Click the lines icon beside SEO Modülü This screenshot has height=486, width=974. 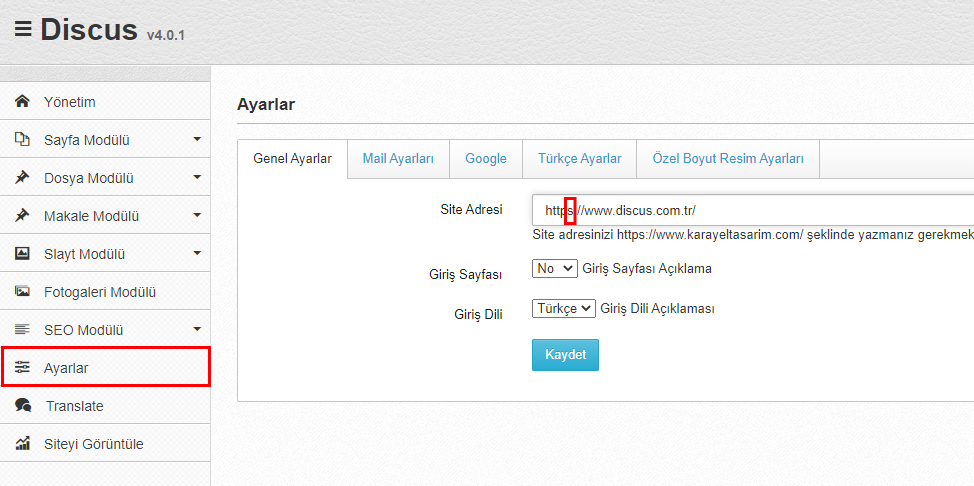pyautogui.click(x=22, y=329)
